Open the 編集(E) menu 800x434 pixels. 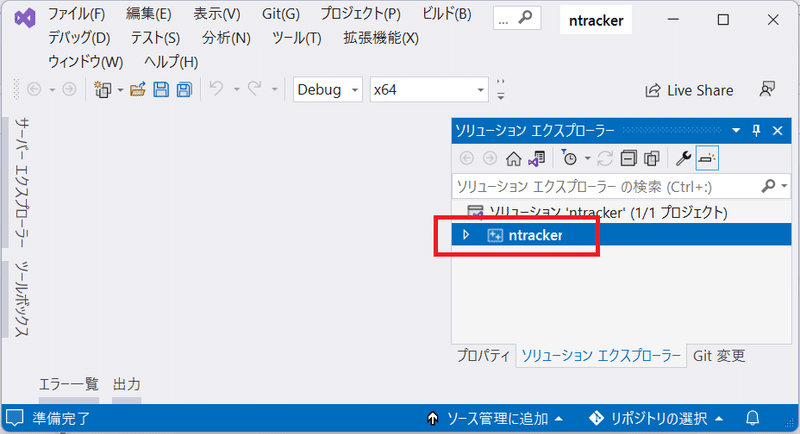148,14
